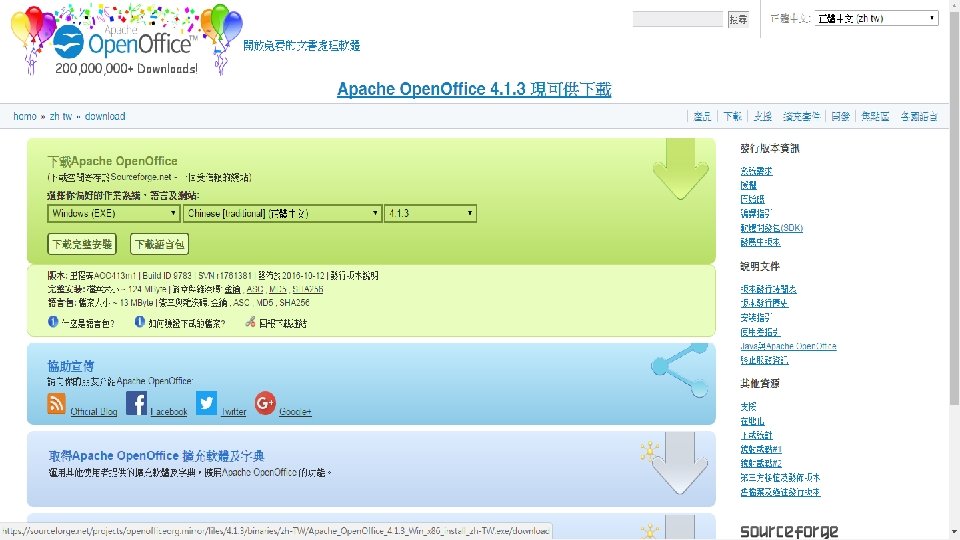Select the last top navigation item 本國語言
This screenshot has height=540, width=960.
click(x=919, y=116)
